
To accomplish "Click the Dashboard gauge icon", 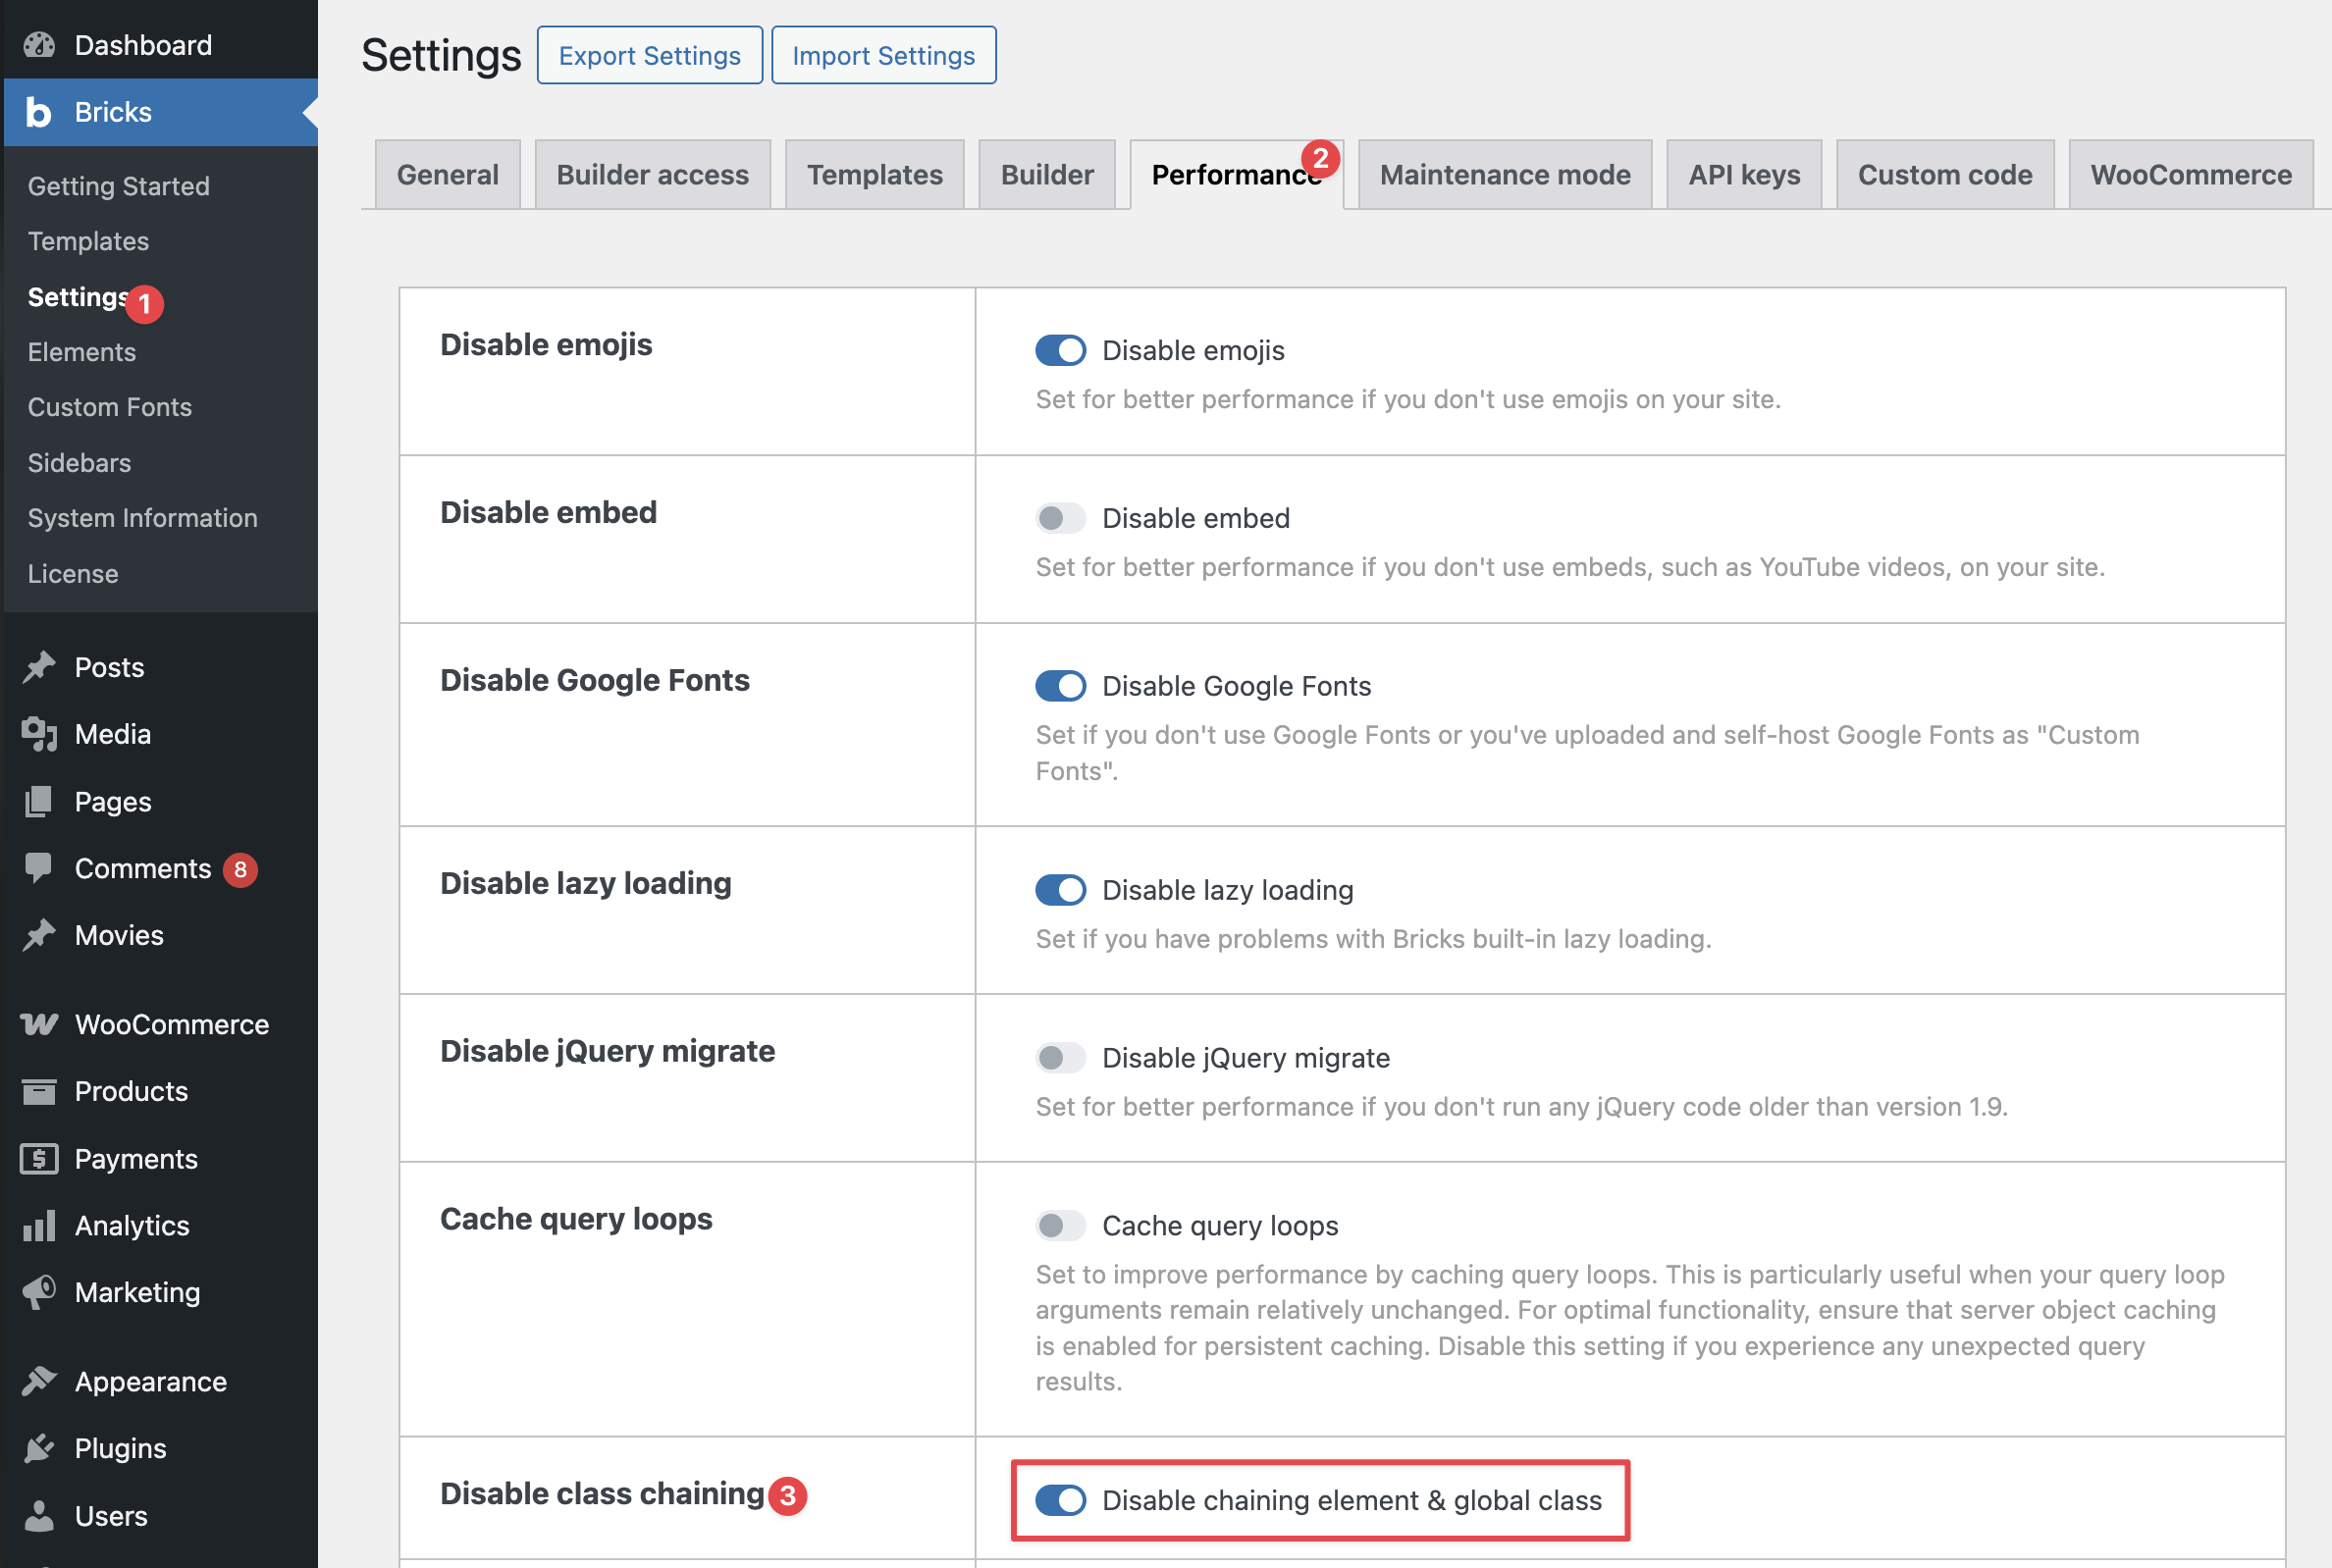I will pyautogui.click(x=39, y=45).
